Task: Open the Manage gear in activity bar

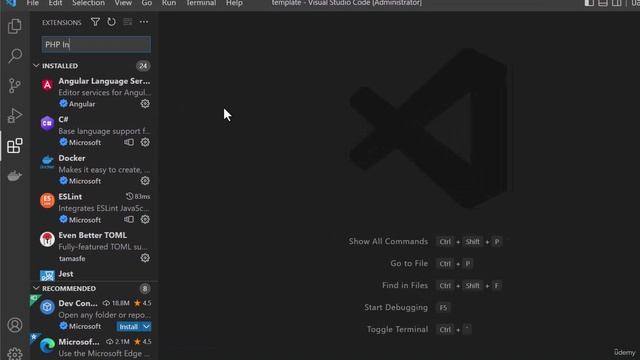Action: [x=15, y=353]
